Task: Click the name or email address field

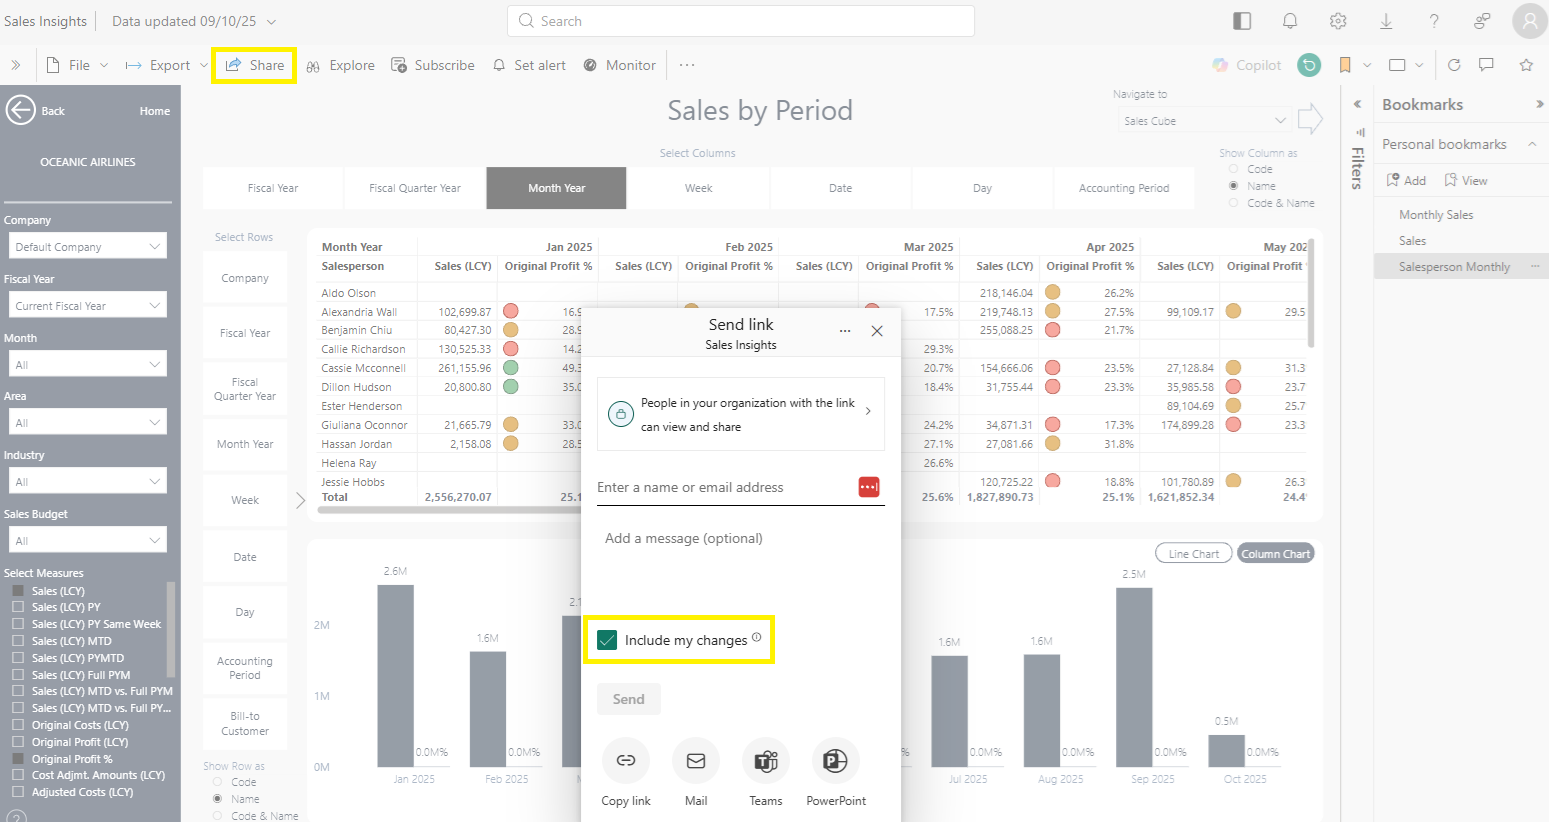Action: pos(725,488)
